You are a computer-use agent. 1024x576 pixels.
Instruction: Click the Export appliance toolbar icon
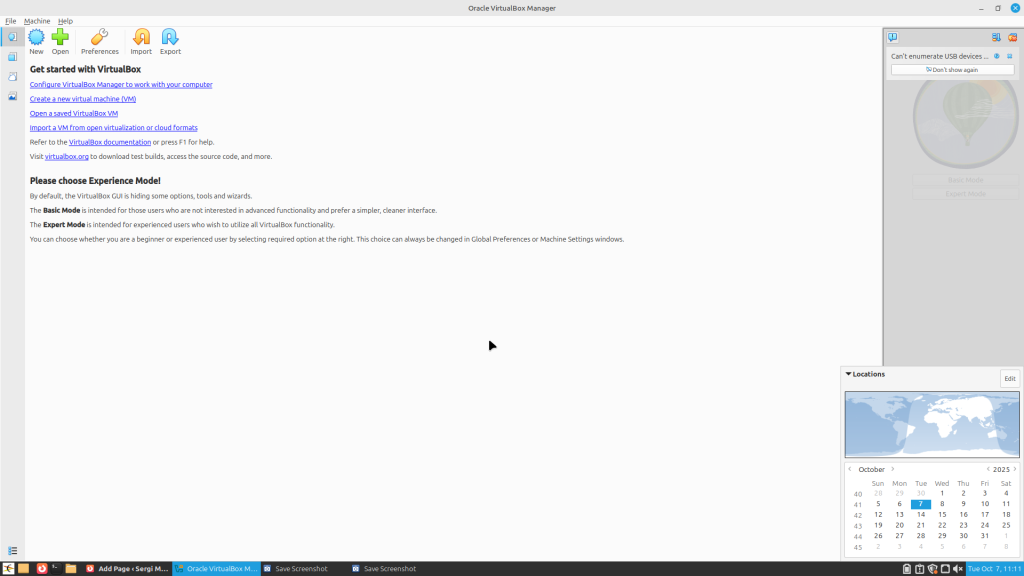[170, 41]
